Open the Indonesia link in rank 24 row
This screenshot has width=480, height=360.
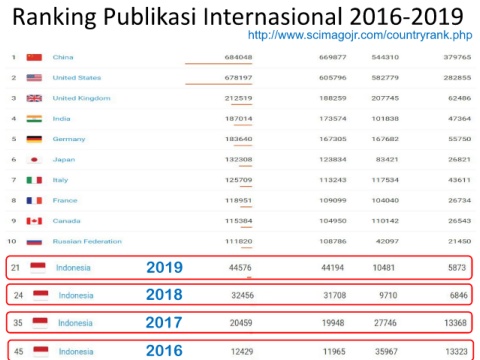coord(76,295)
